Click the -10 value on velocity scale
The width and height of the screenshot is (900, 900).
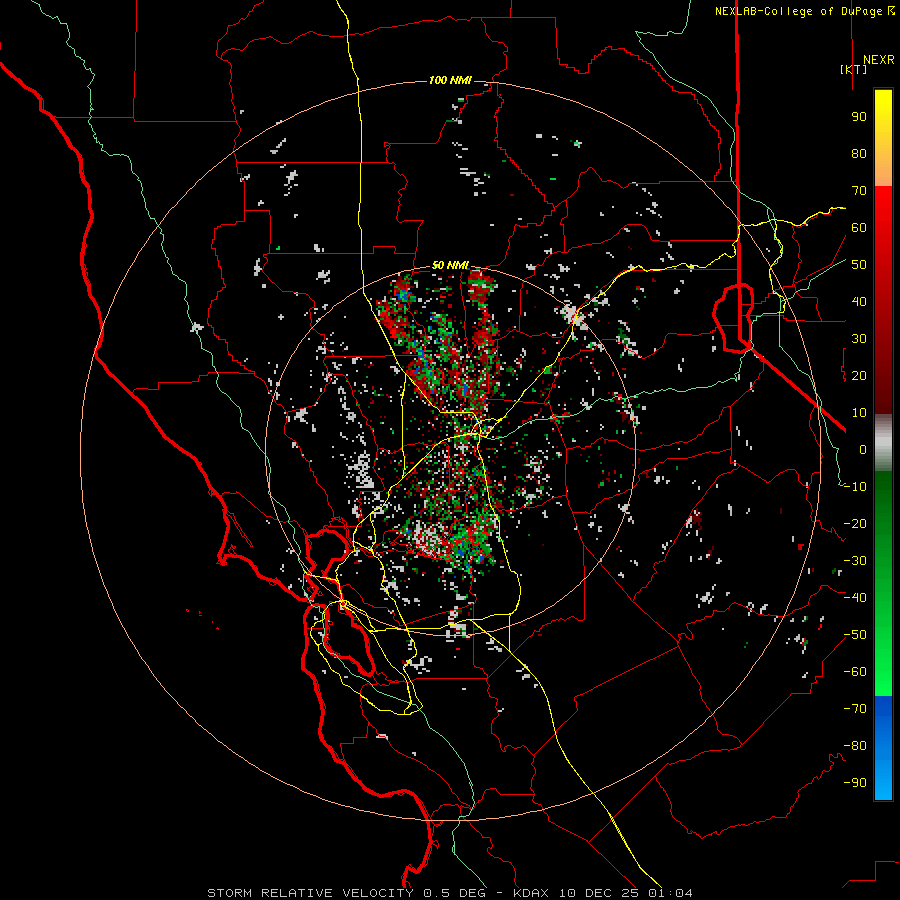point(855,487)
